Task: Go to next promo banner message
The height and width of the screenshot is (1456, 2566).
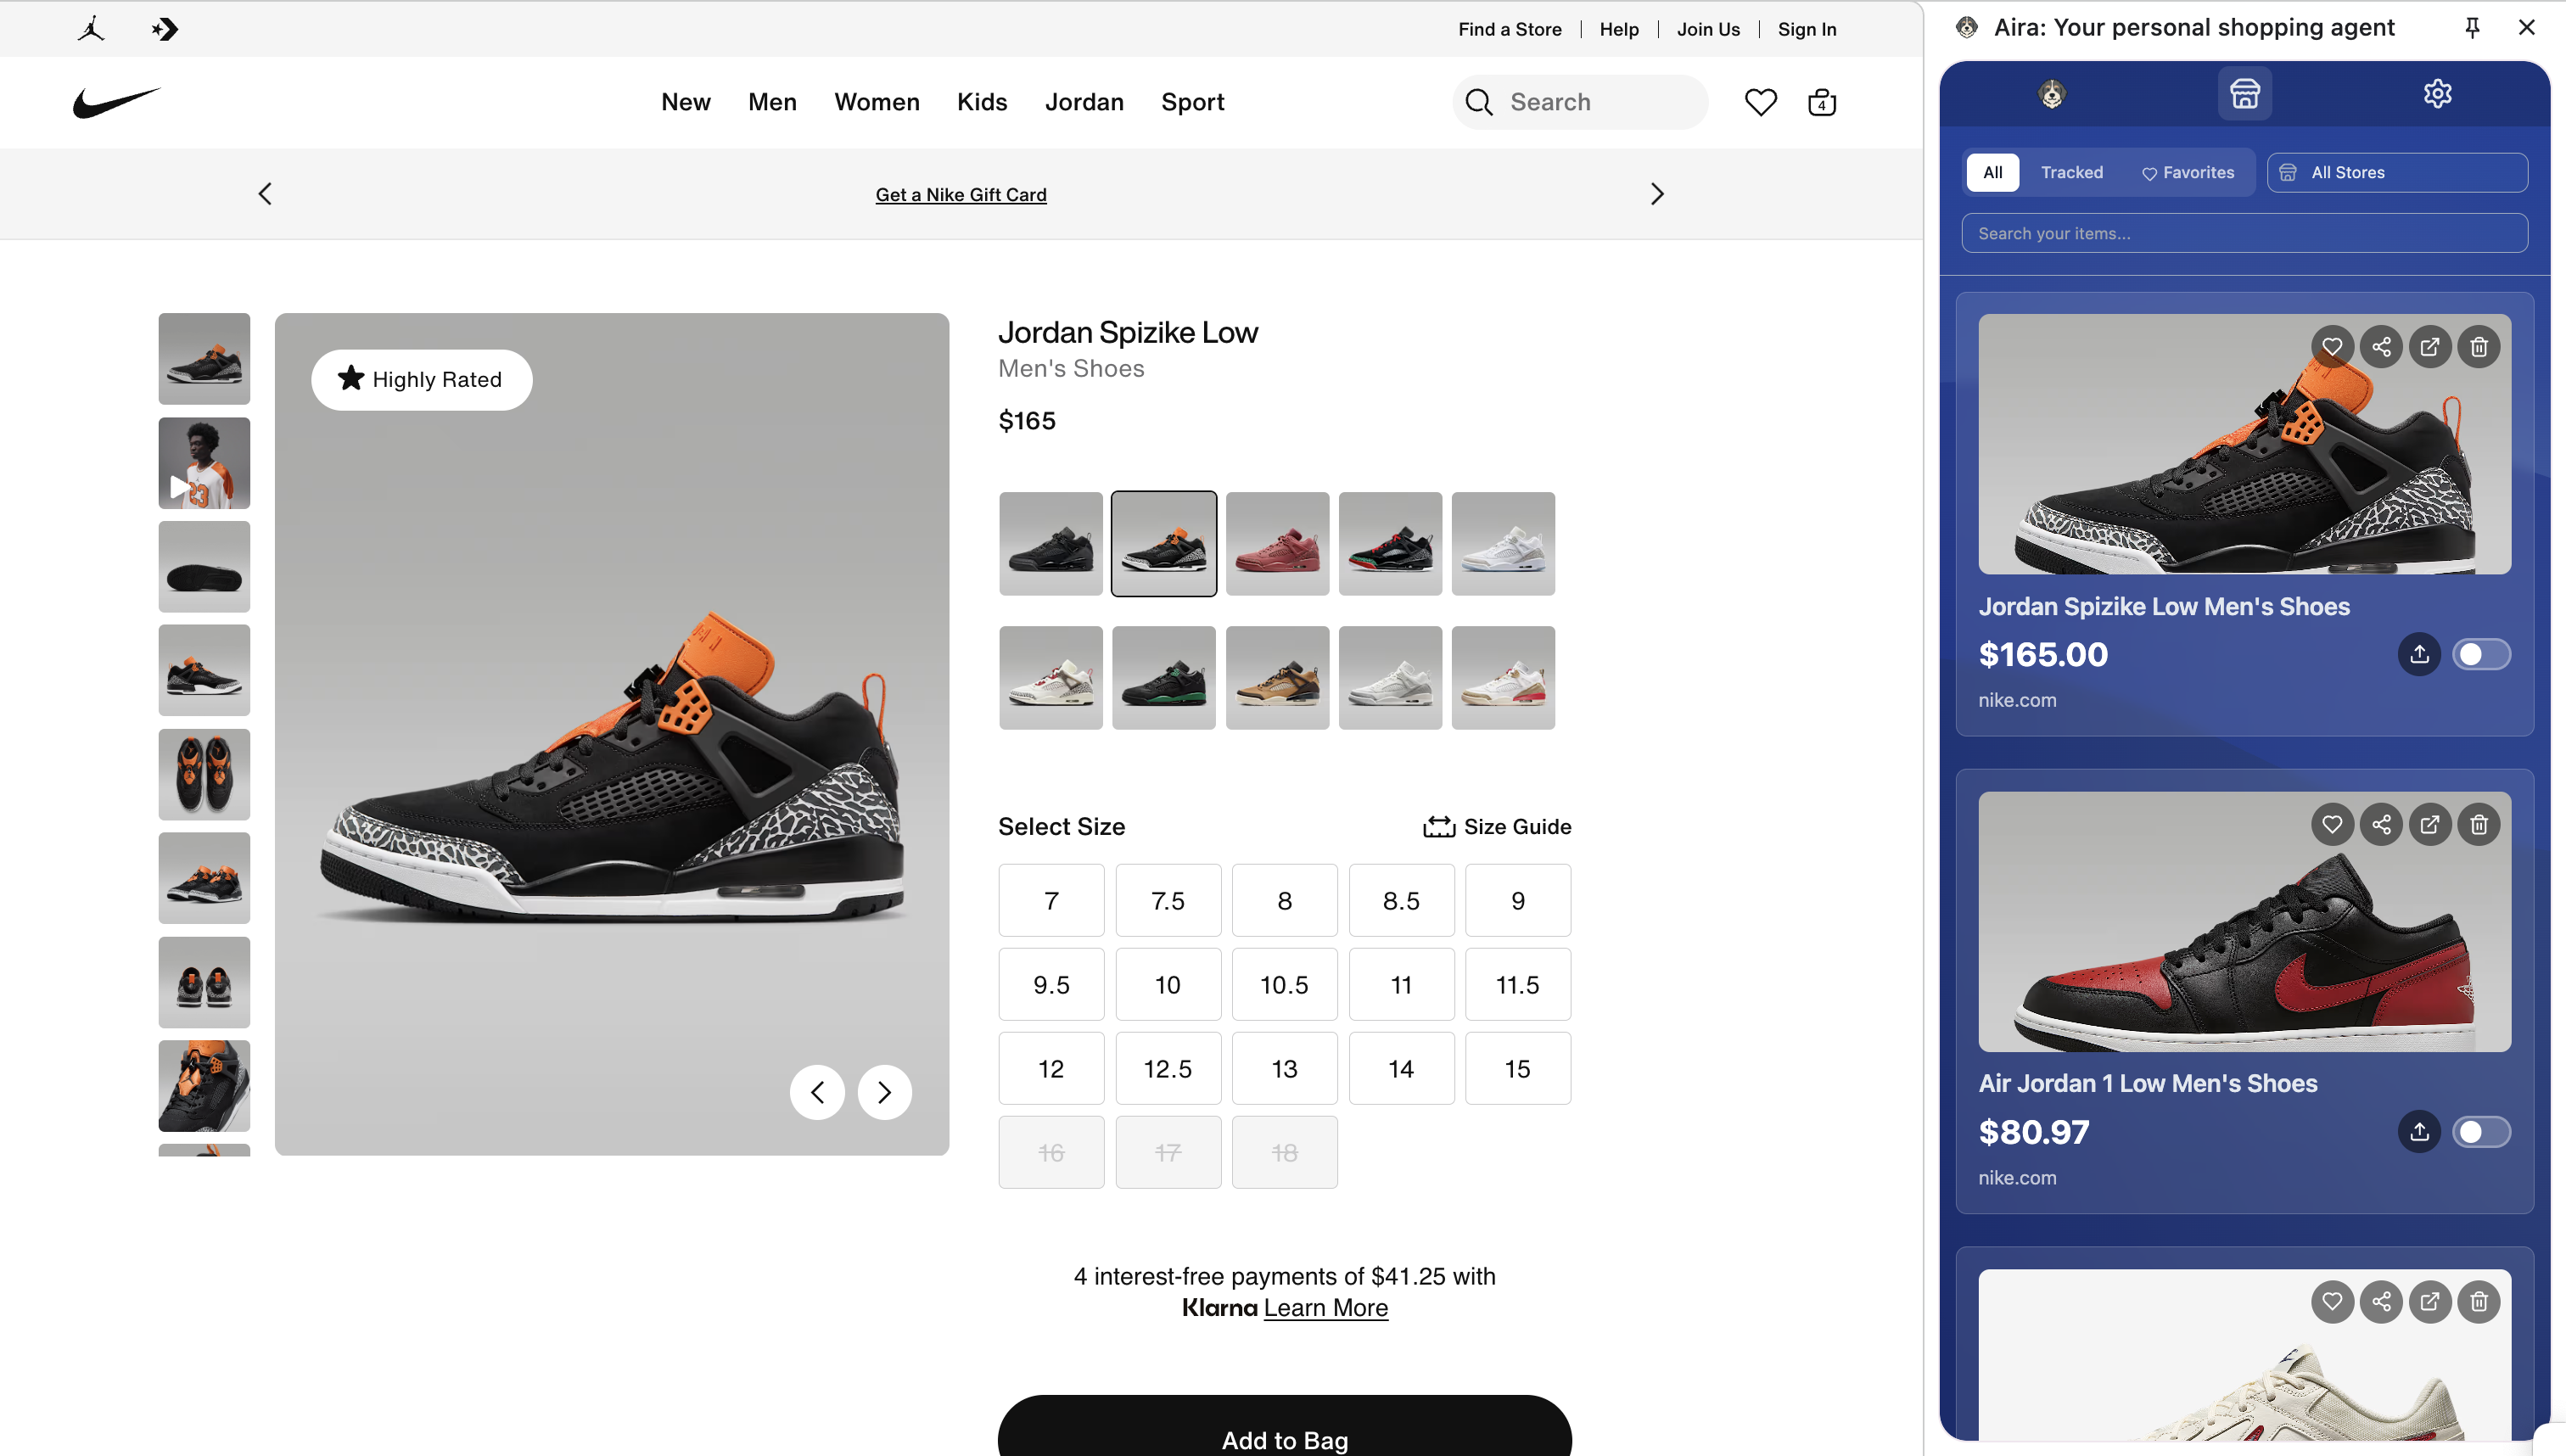Action: coord(1656,194)
